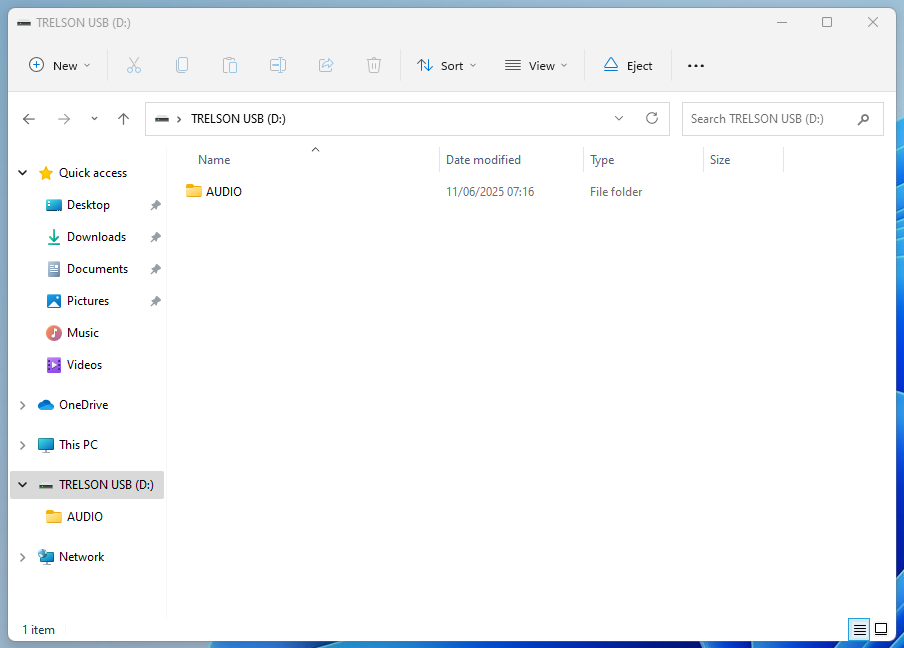Viewport: 904px width, 648px height.
Task: Open the View layout dropdown
Action: point(536,66)
